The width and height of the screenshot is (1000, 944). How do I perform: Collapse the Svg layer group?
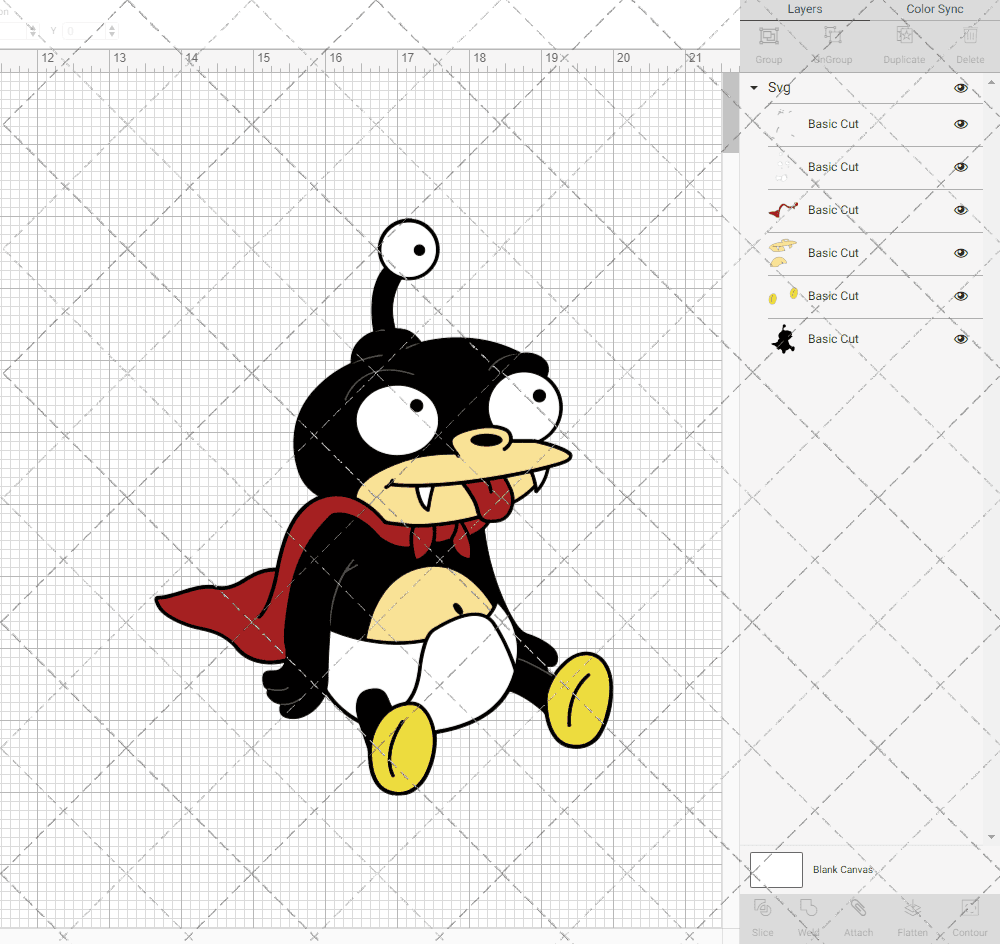click(754, 87)
